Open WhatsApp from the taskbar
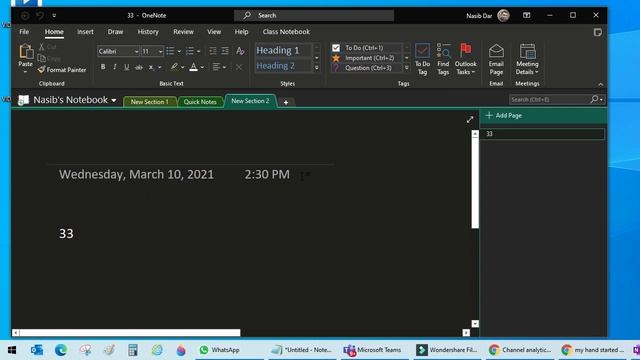 pyautogui.click(x=219, y=350)
